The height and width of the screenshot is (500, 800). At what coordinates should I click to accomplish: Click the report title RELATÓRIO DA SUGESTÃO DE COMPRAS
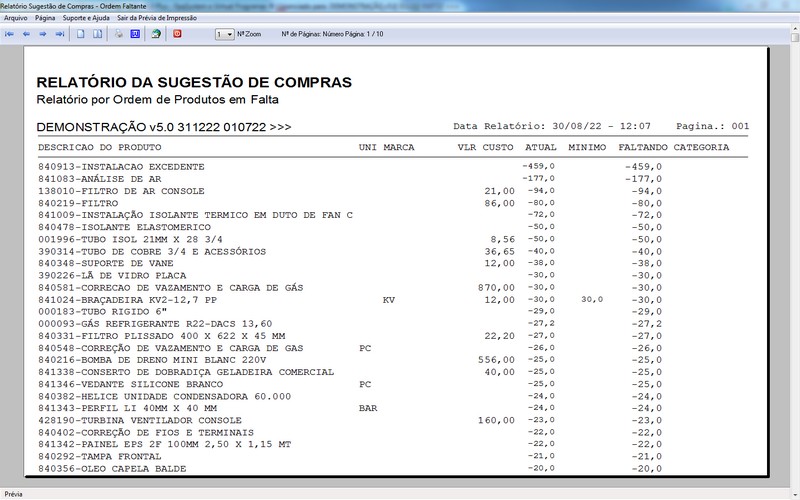(194, 82)
